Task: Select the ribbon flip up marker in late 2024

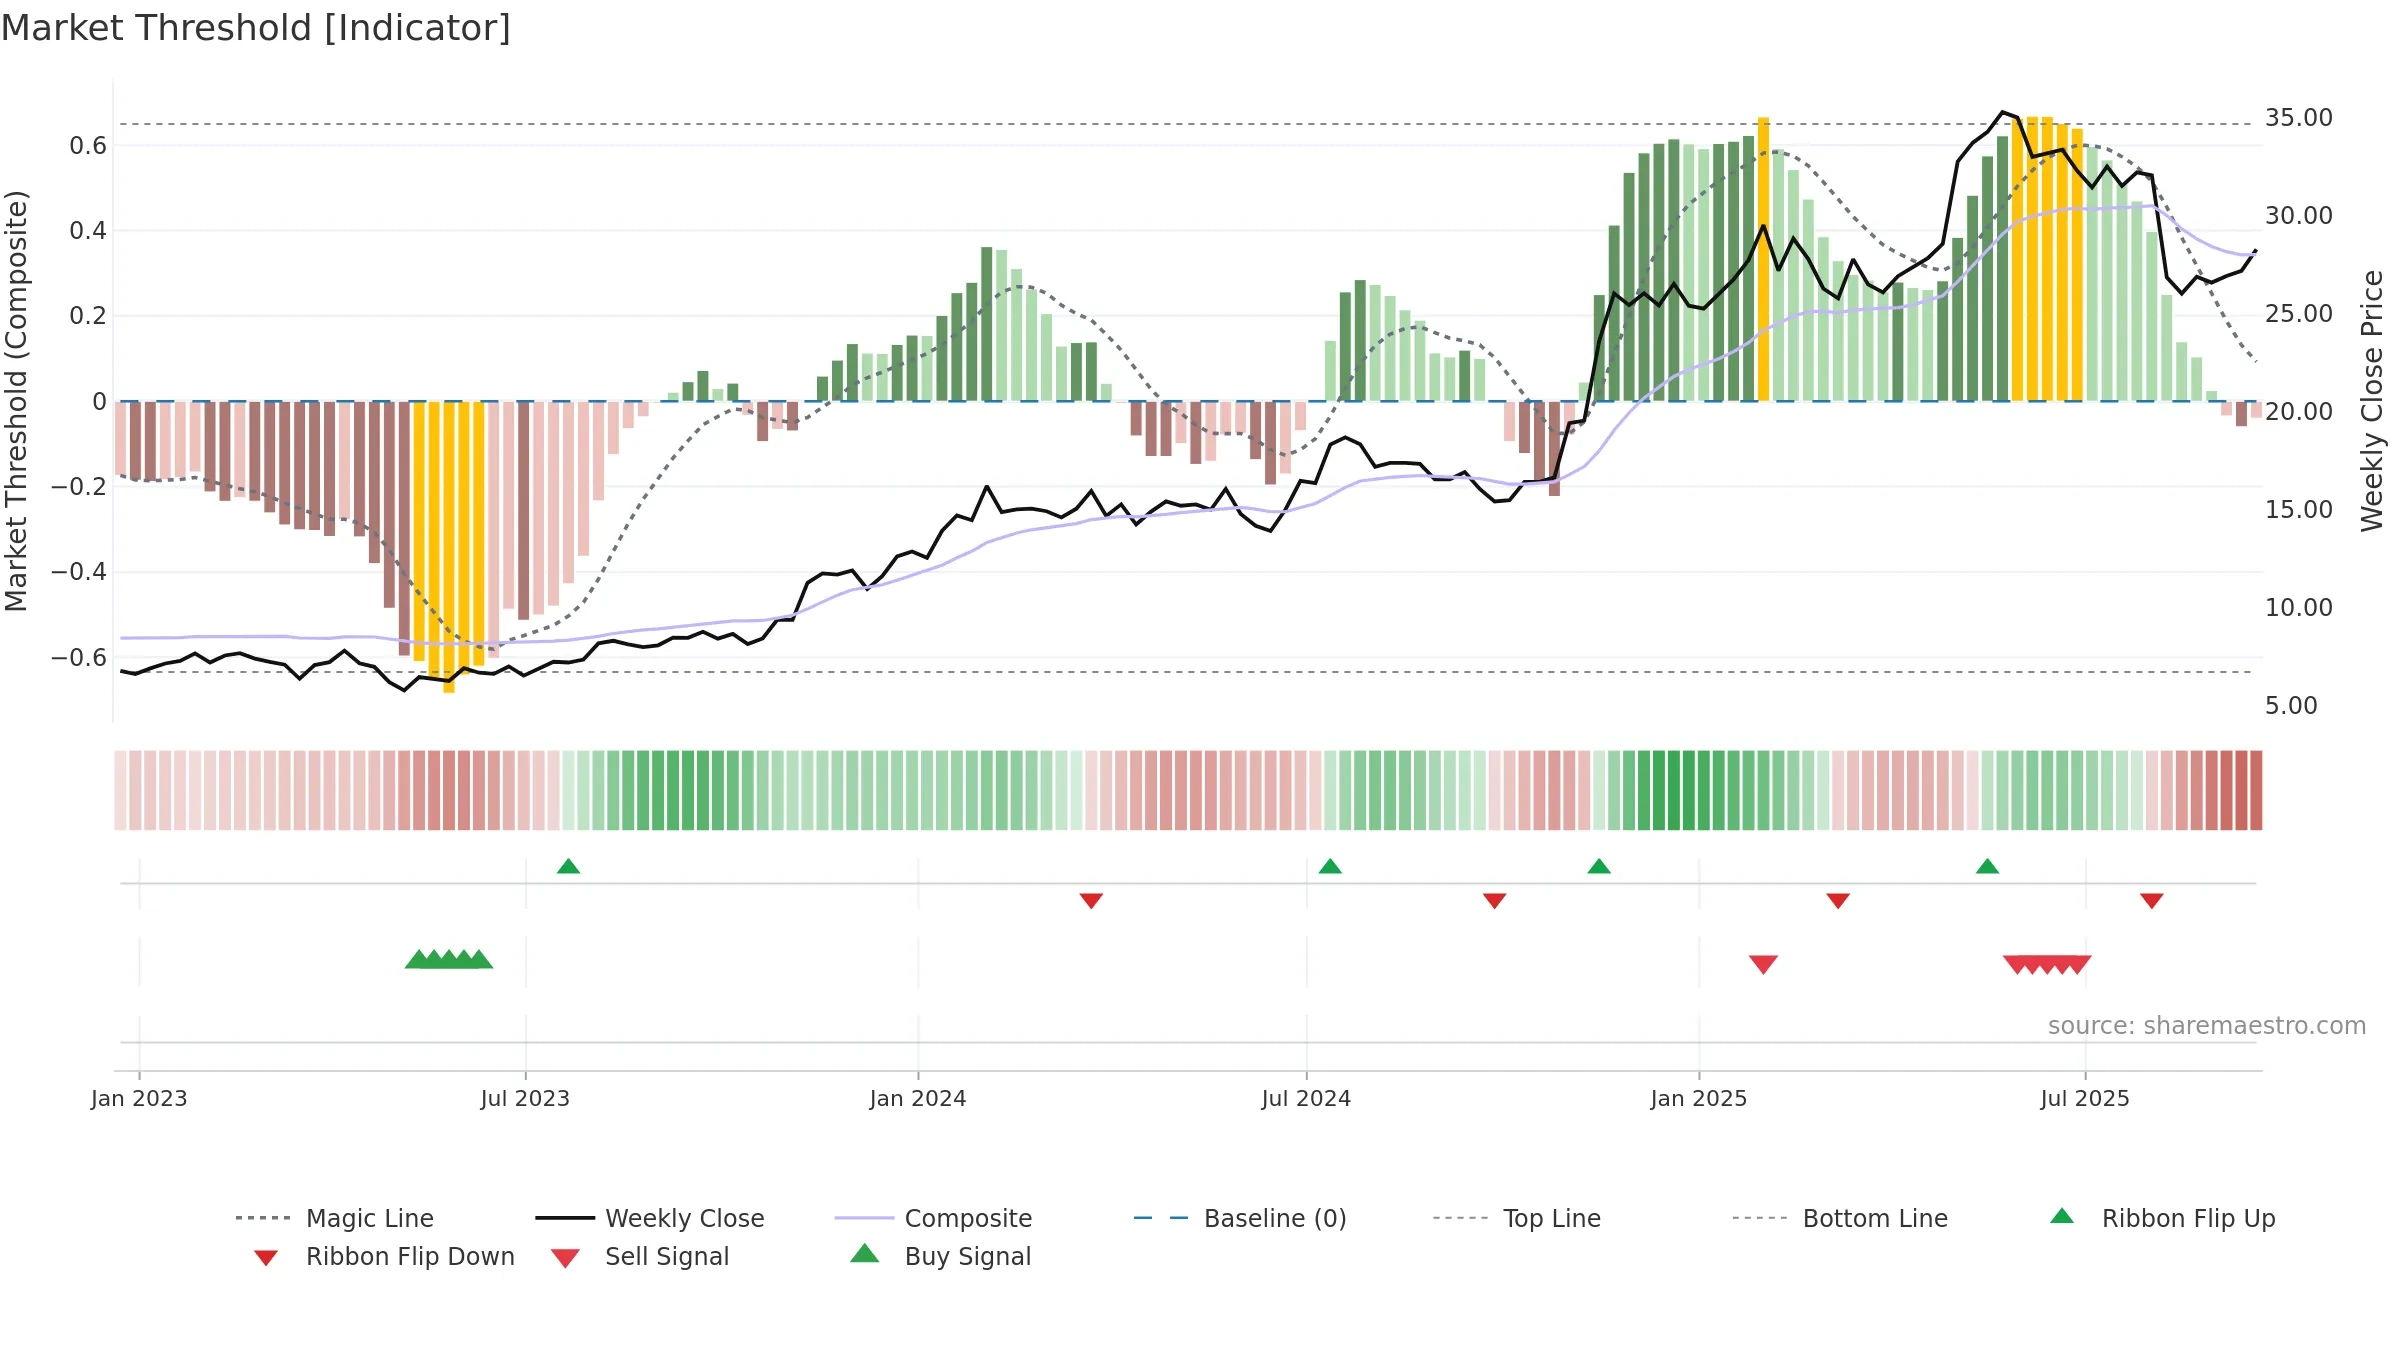Action: (x=1599, y=866)
